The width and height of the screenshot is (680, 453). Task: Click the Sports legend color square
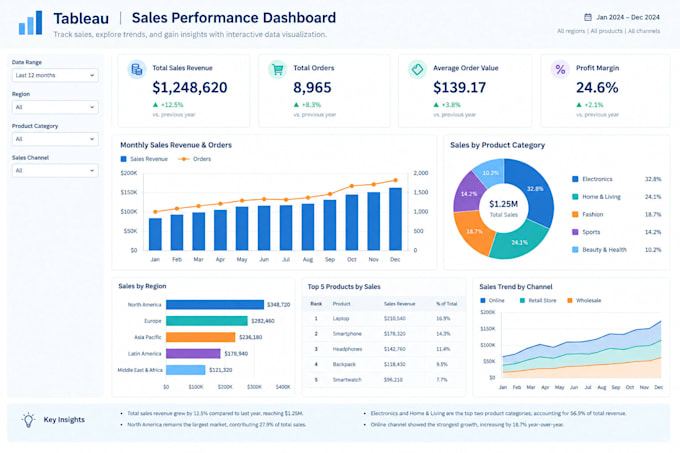(x=575, y=232)
